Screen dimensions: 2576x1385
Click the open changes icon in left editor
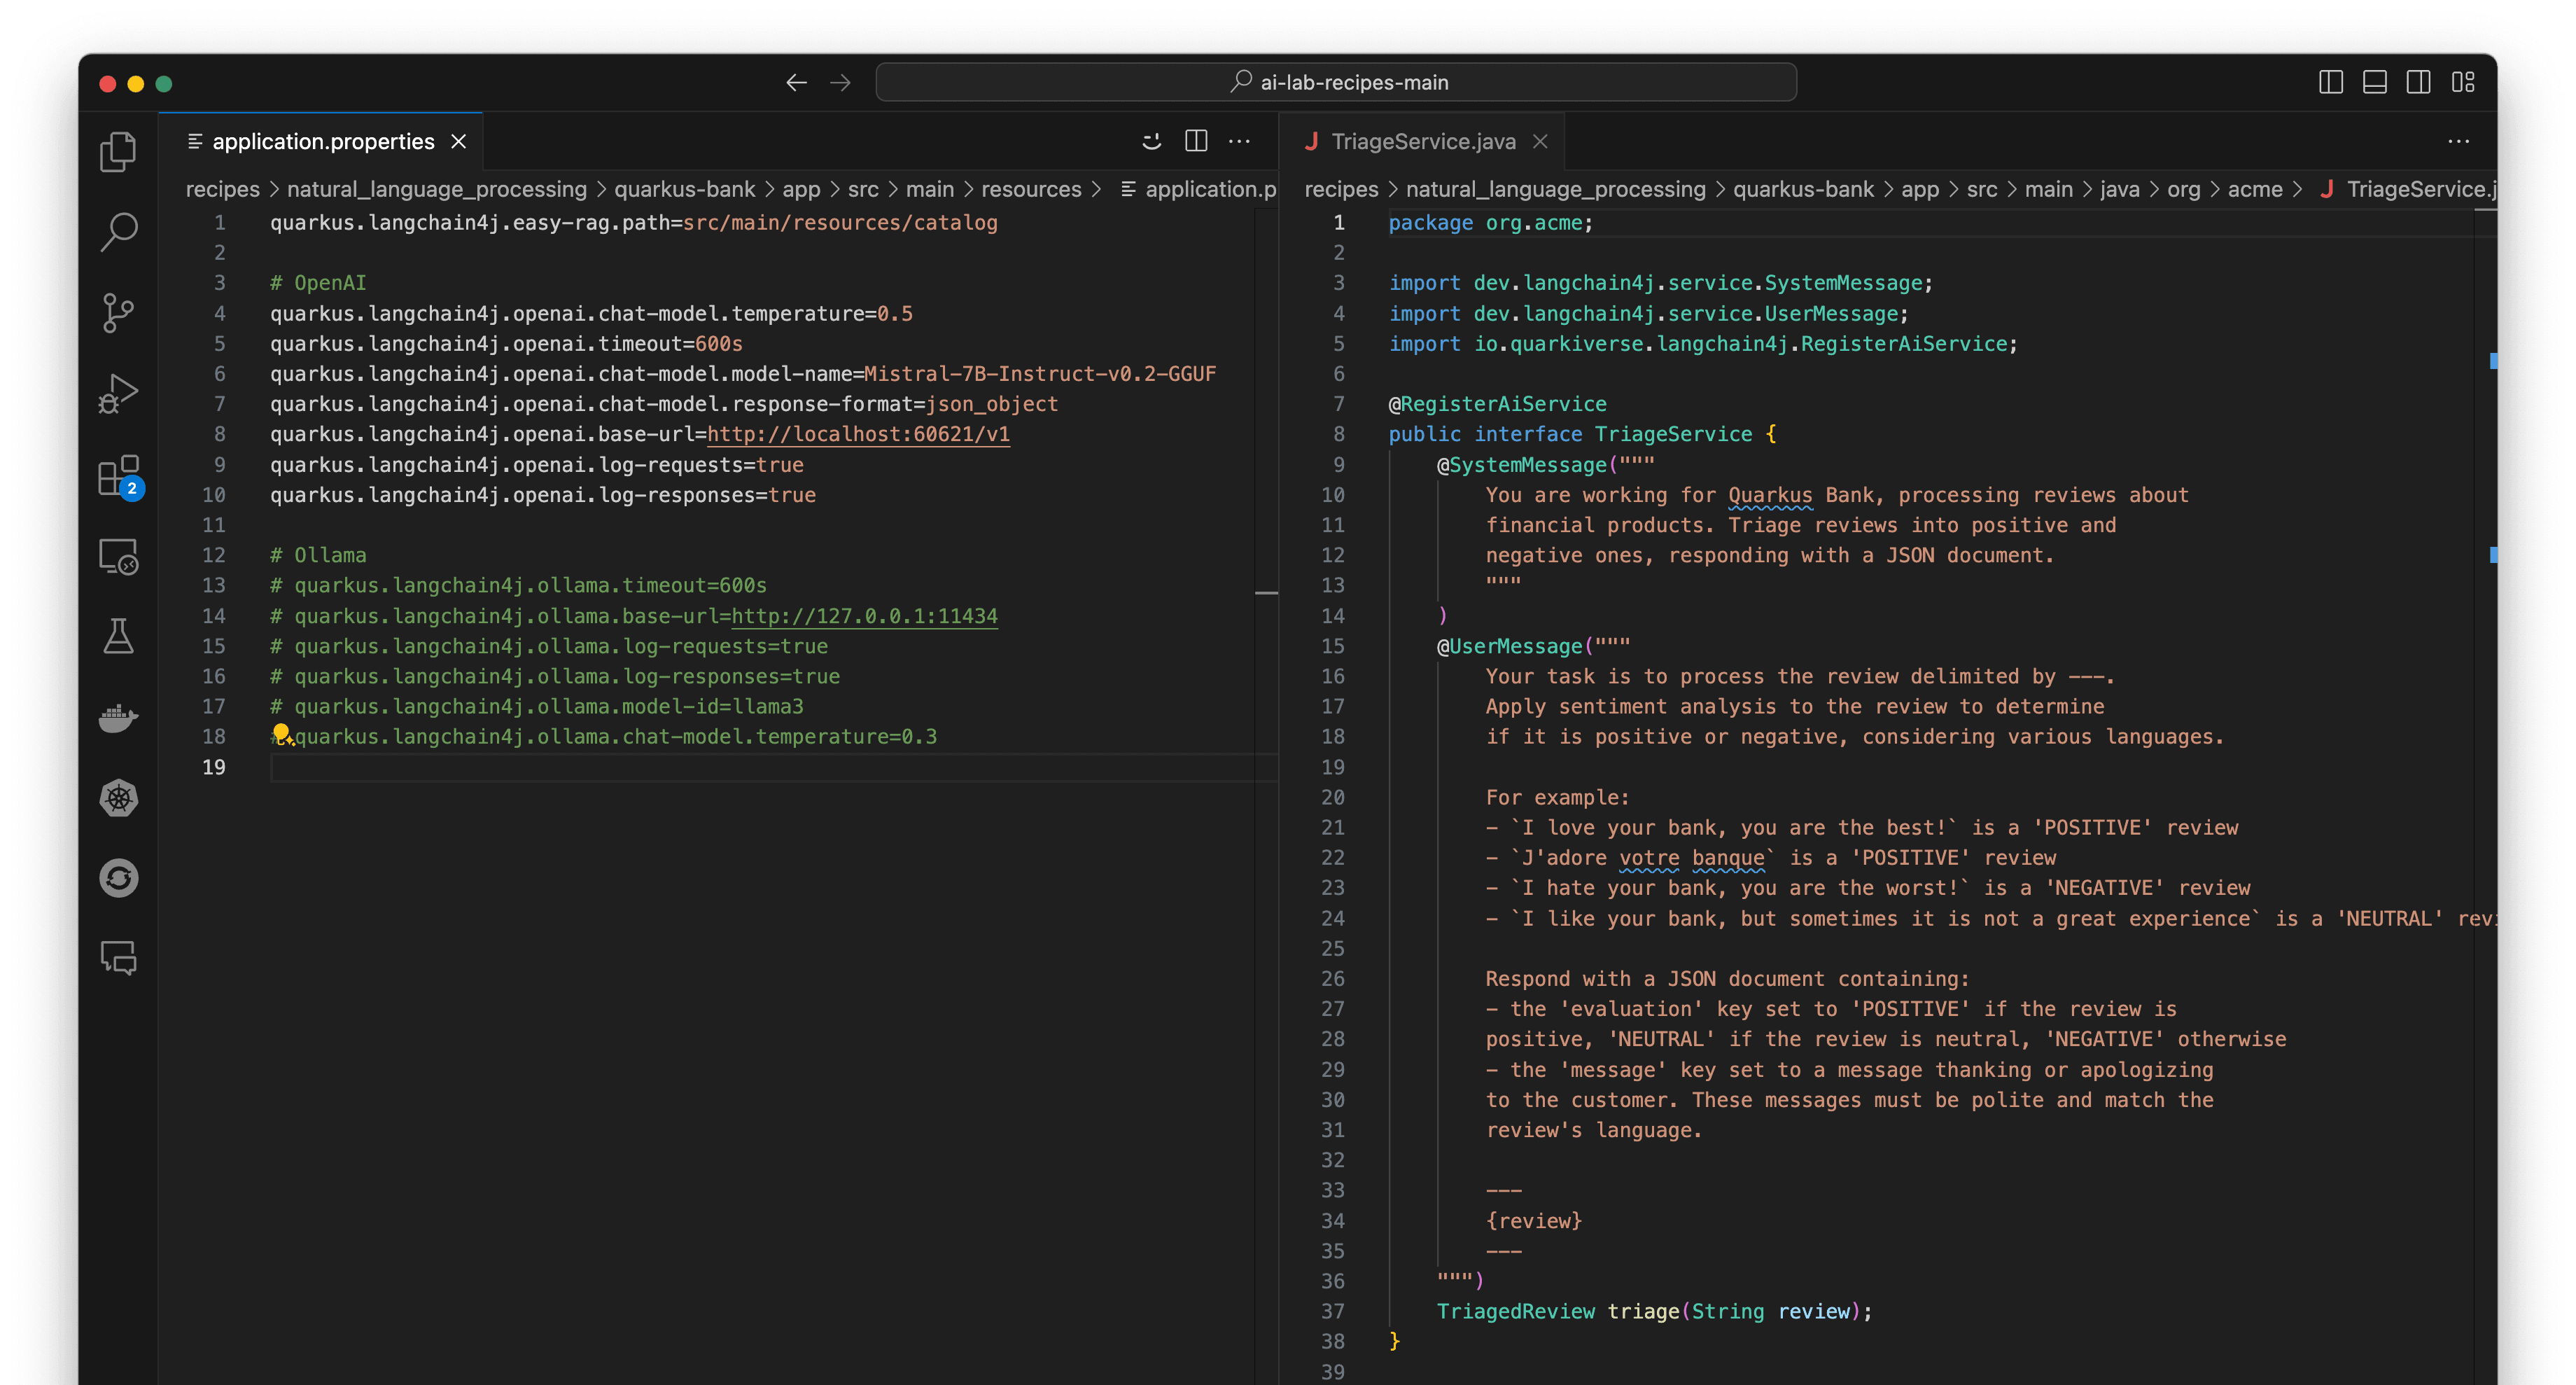[x=1152, y=141]
